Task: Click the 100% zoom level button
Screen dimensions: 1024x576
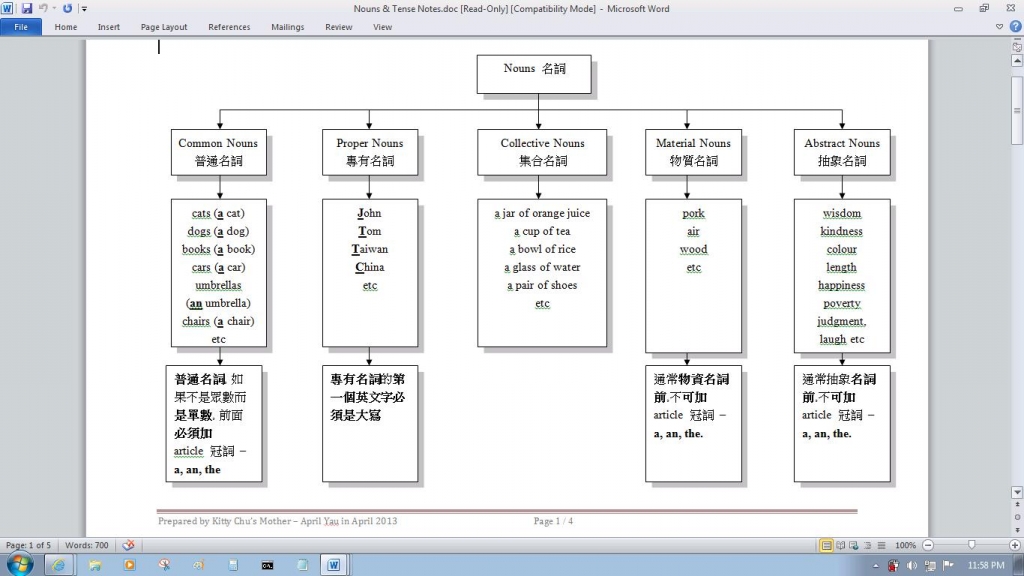Action: [x=906, y=545]
